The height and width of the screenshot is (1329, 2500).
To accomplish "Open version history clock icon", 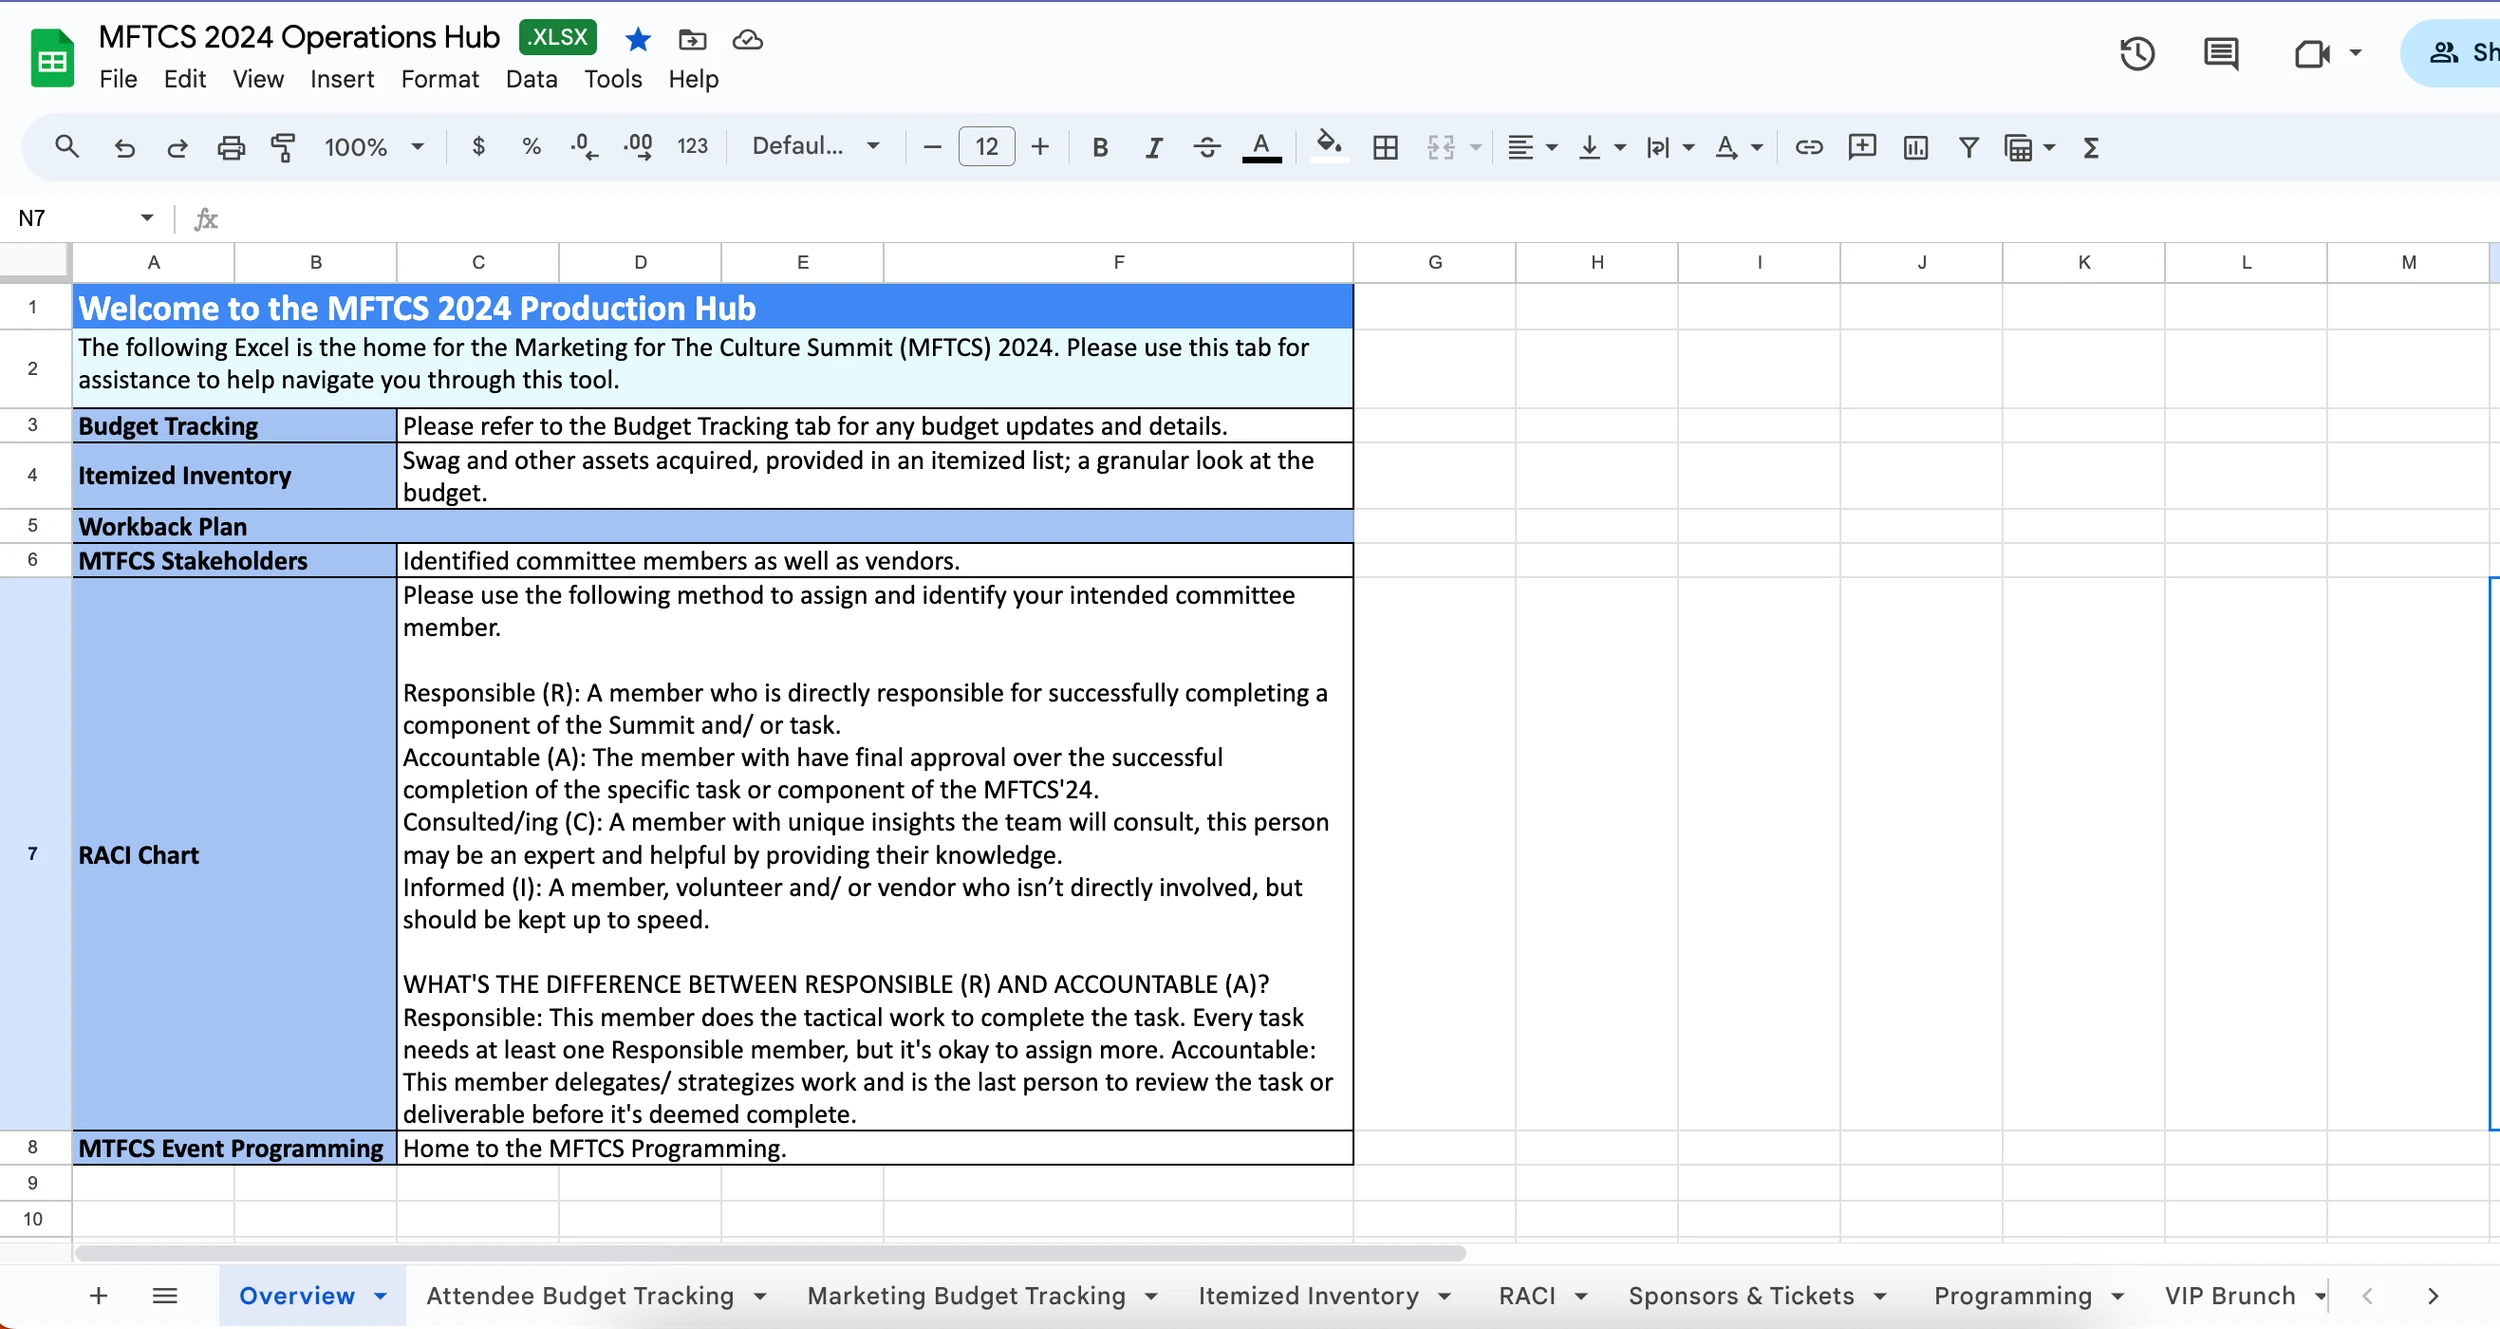I will [x=2137, y=53].
